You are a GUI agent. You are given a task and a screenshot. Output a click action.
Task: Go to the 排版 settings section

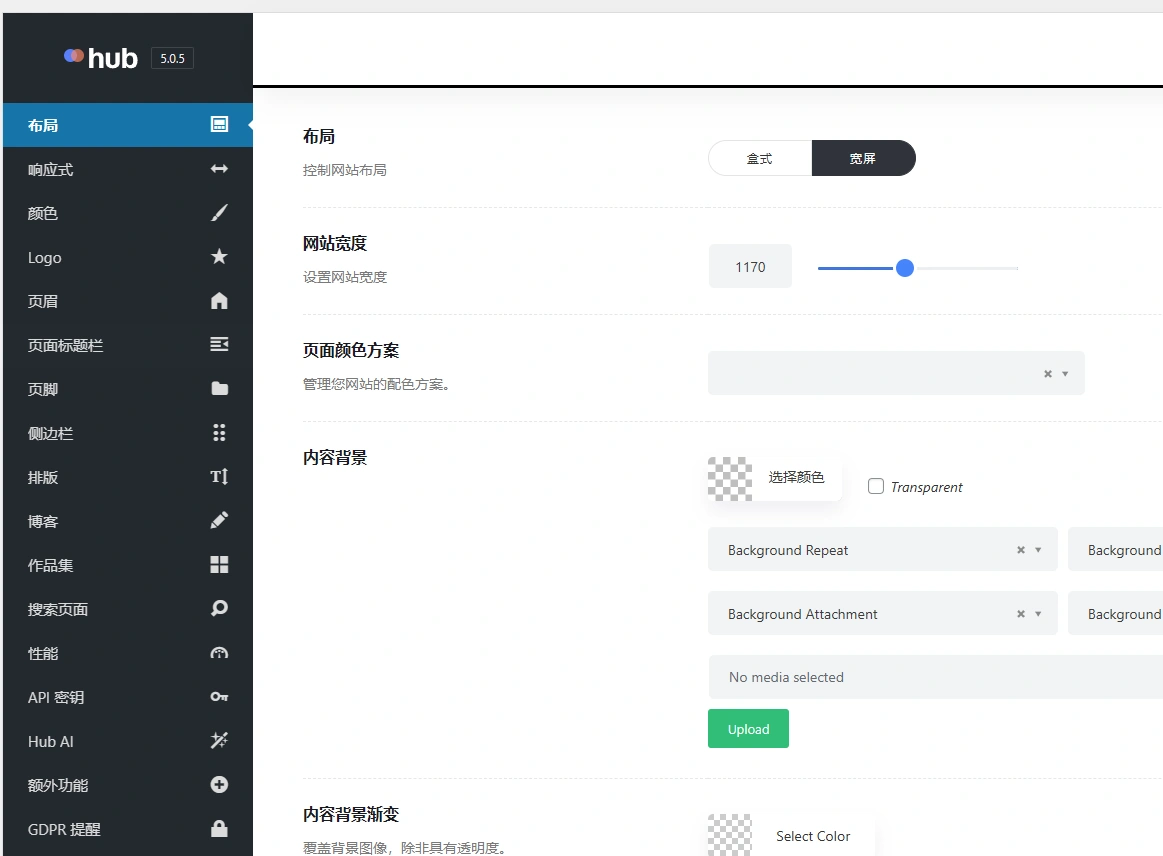point(128,477)
